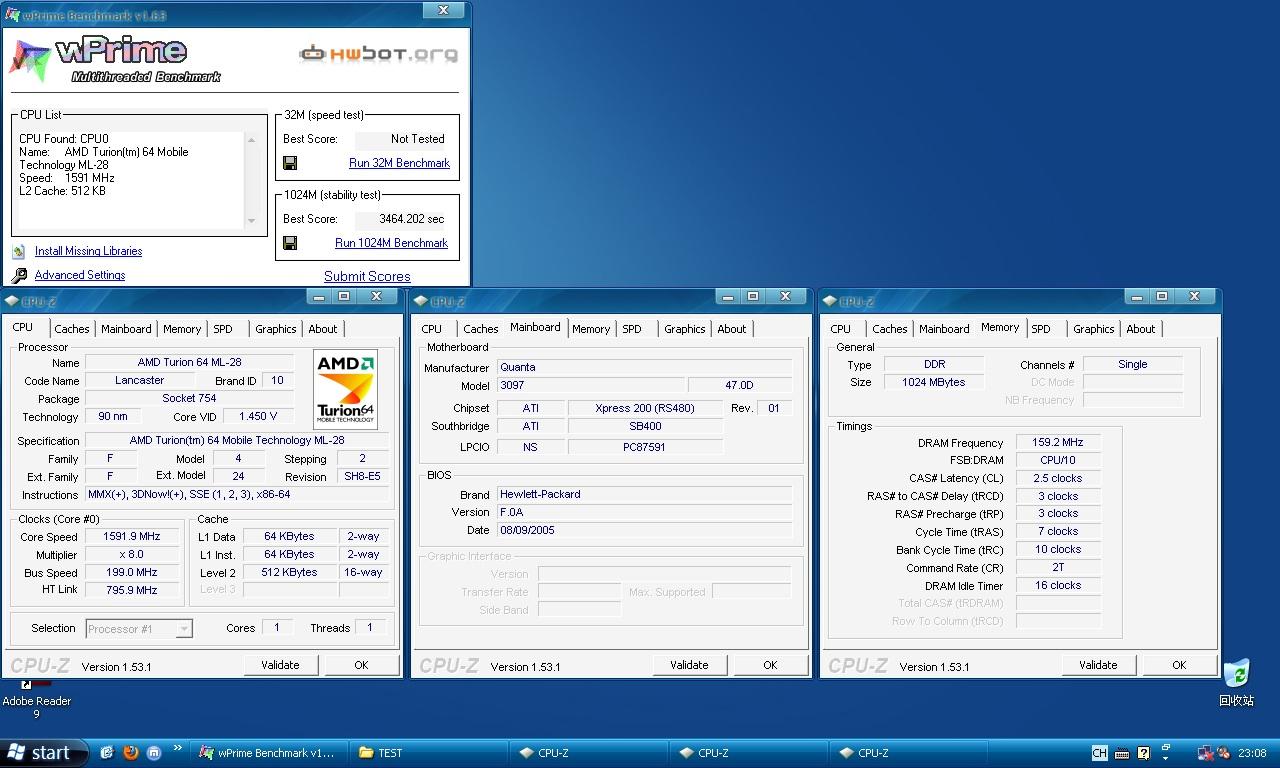Click the Install Missing Libraries icon
The image size is (1280, 768).
(x=19, y=251)
